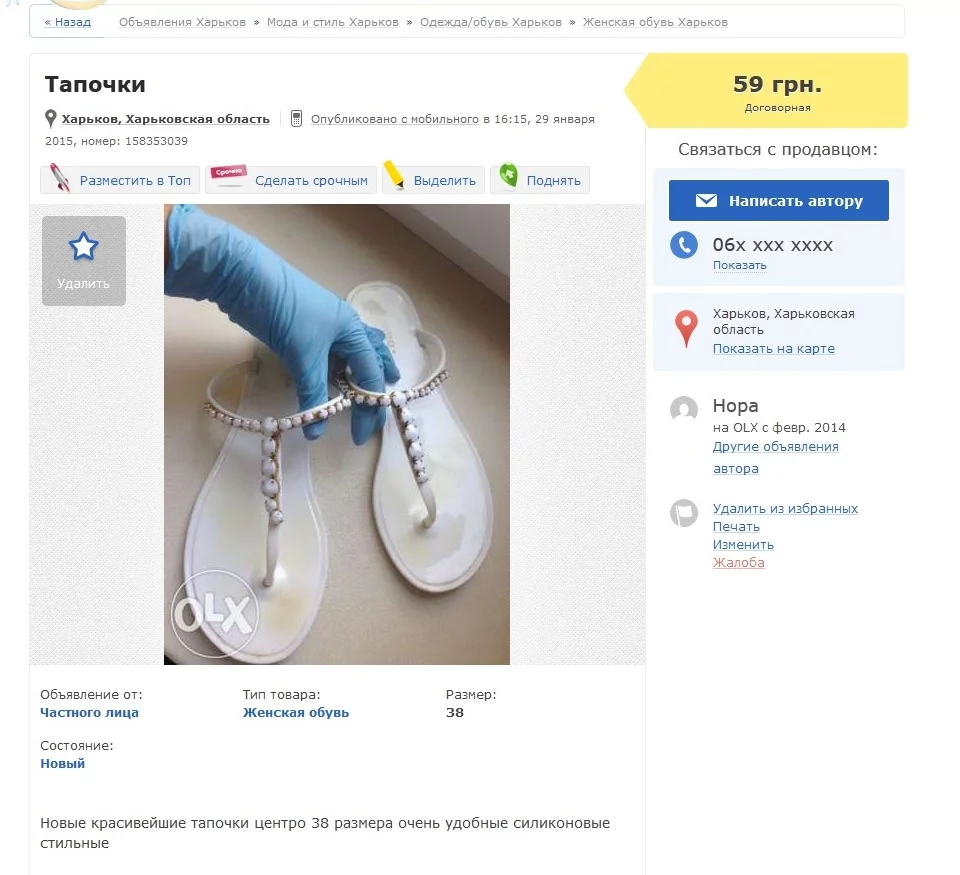The width and height of the screenshot is (960, 875).
Task: Click the blue phone icon
Action: (x=684, y=246)
